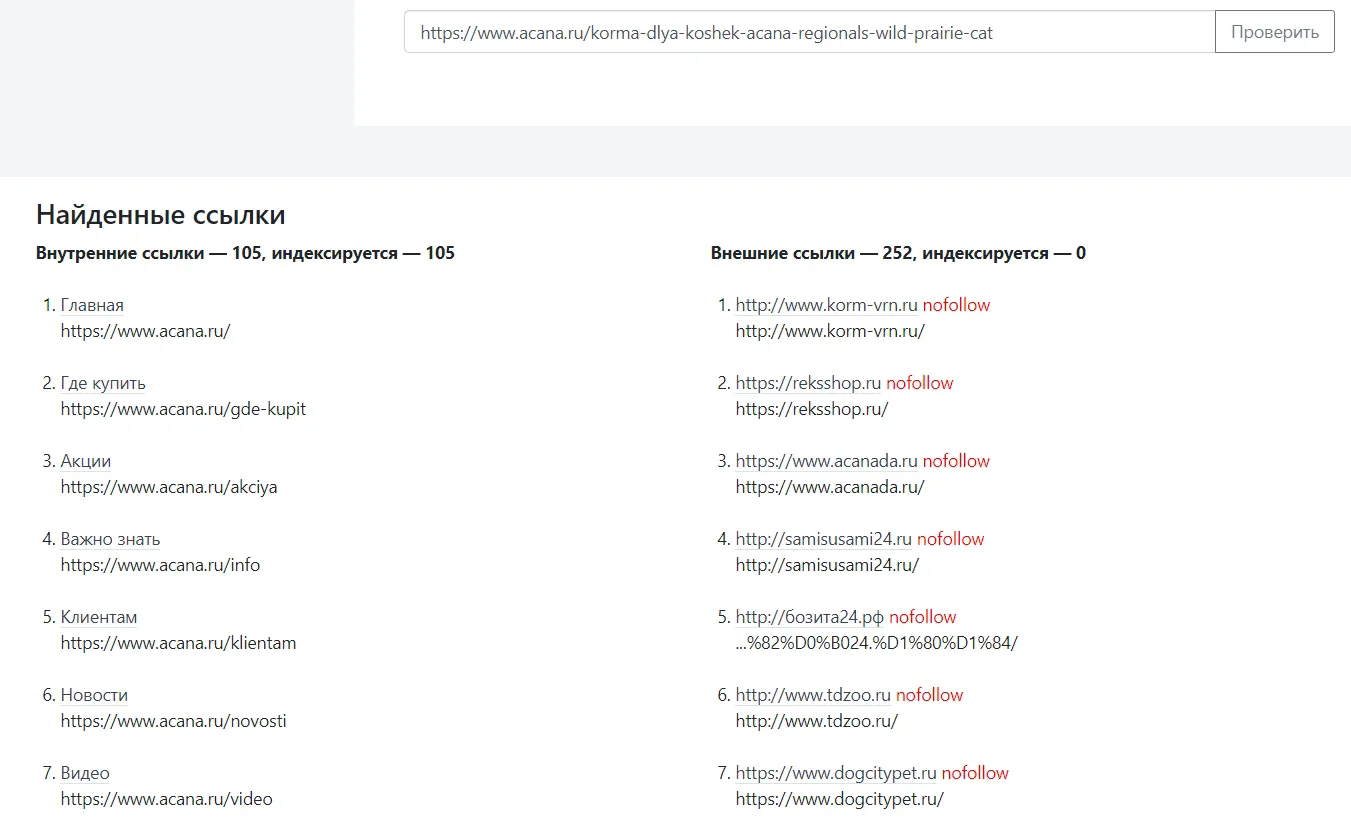Click nofollow label next to samisusami24.ru
The height and width of the screenshot is (826, 1351).
pos(950,539)
